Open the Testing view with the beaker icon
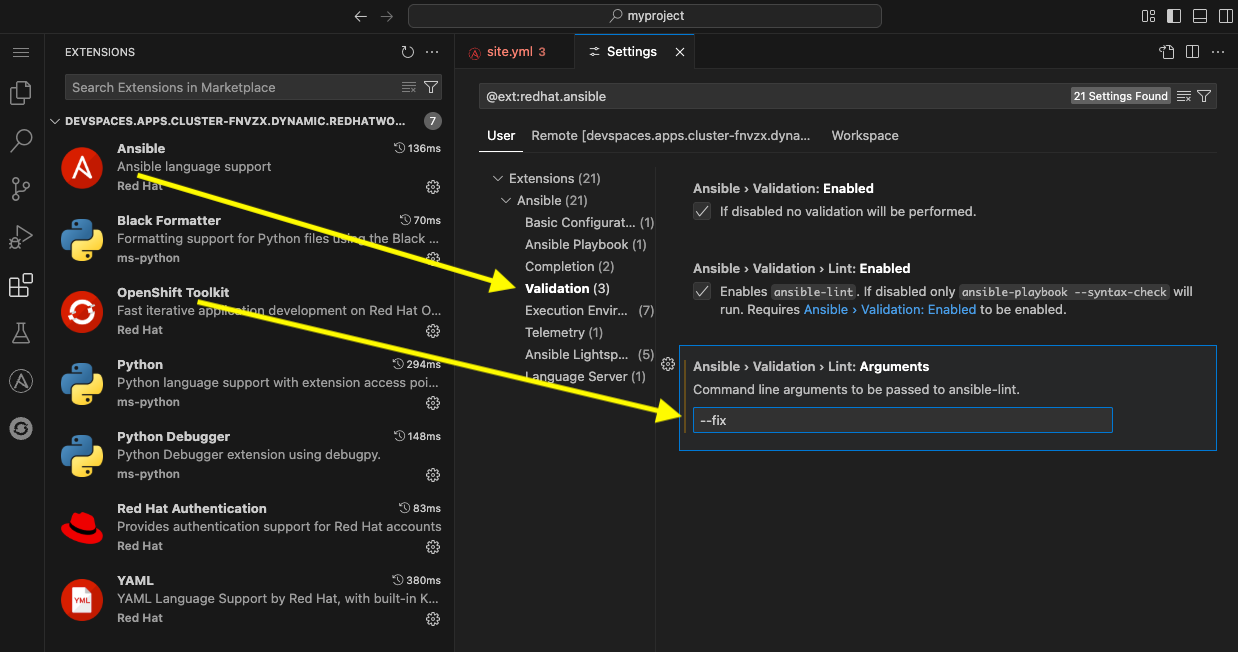 click(x=21, y=333)
